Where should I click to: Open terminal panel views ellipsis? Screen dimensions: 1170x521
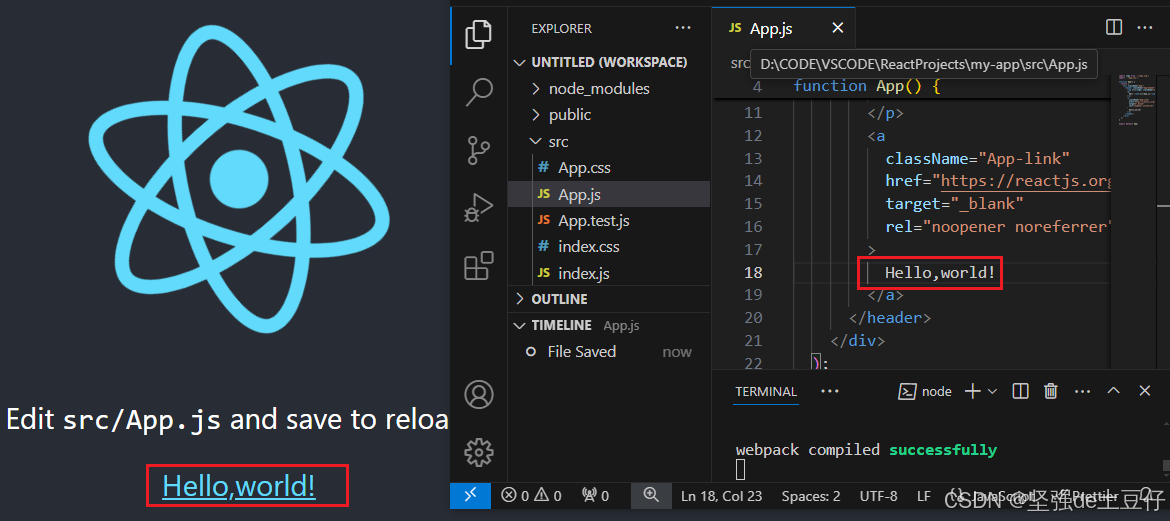(x=830, y=391)
